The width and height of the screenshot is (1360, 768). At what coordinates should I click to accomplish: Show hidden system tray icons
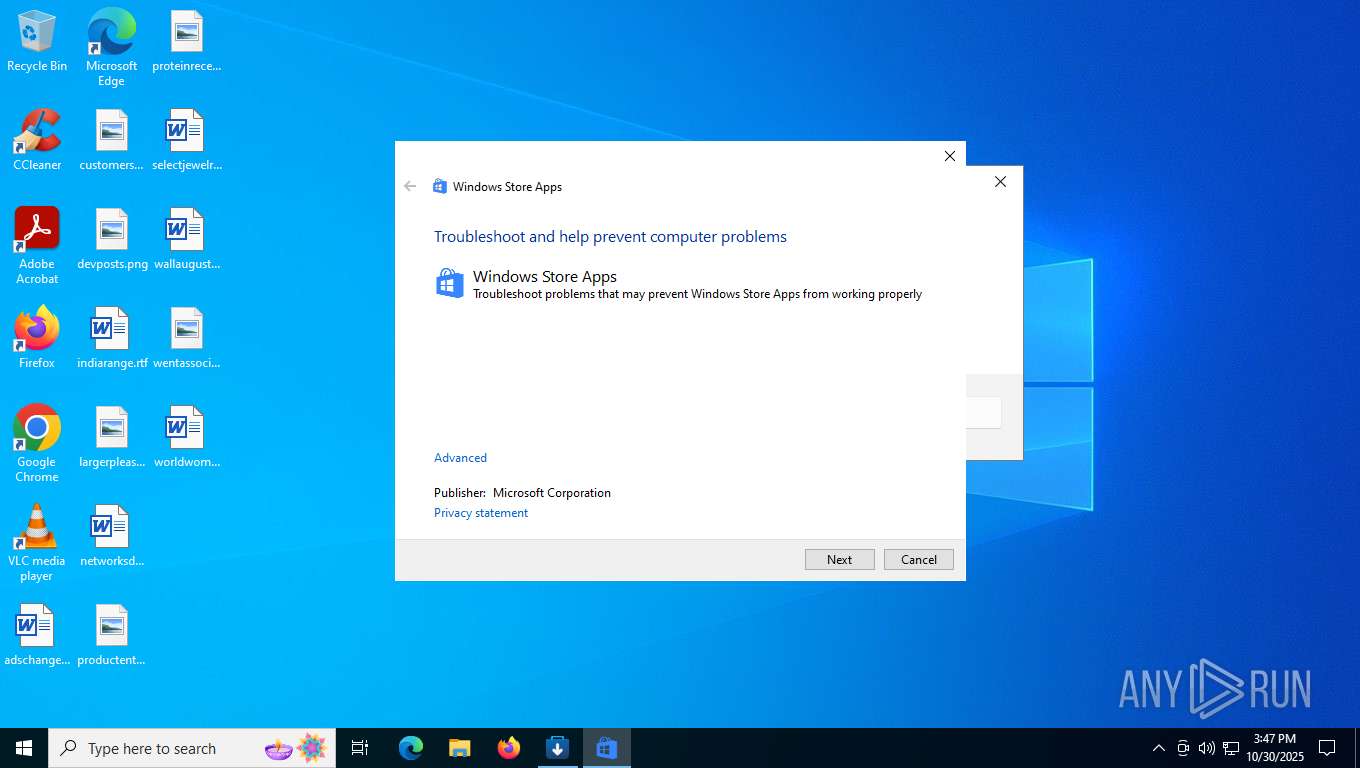coord(1159,748)
